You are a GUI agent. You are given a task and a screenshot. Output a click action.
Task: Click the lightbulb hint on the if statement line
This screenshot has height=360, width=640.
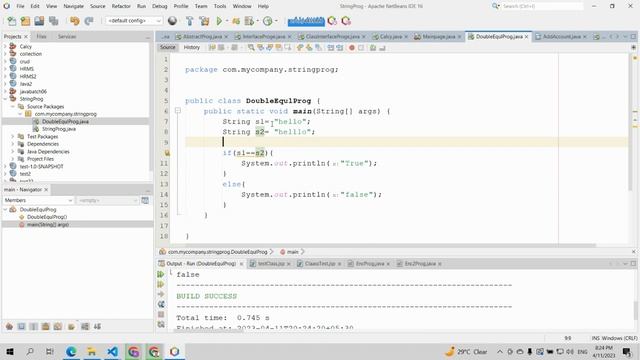click(x=167, y=153)
